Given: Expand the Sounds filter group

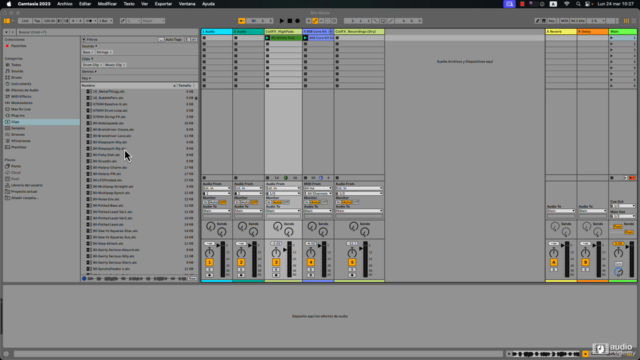Looking at the screenshot, I should (90, 46).
